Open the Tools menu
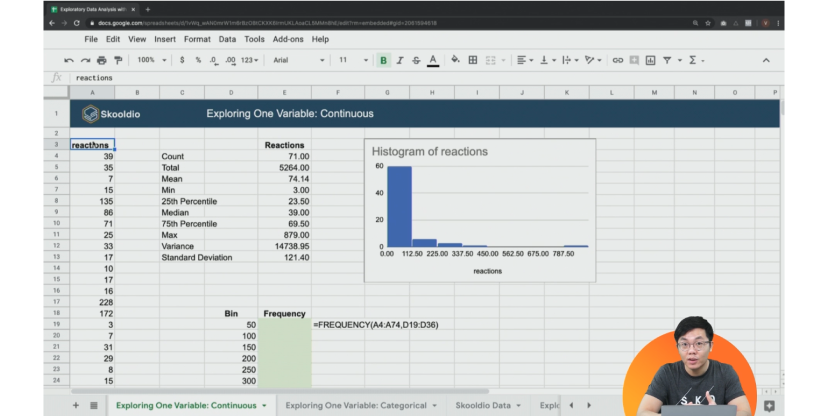 pyautogui.click(x=254, y=39)
